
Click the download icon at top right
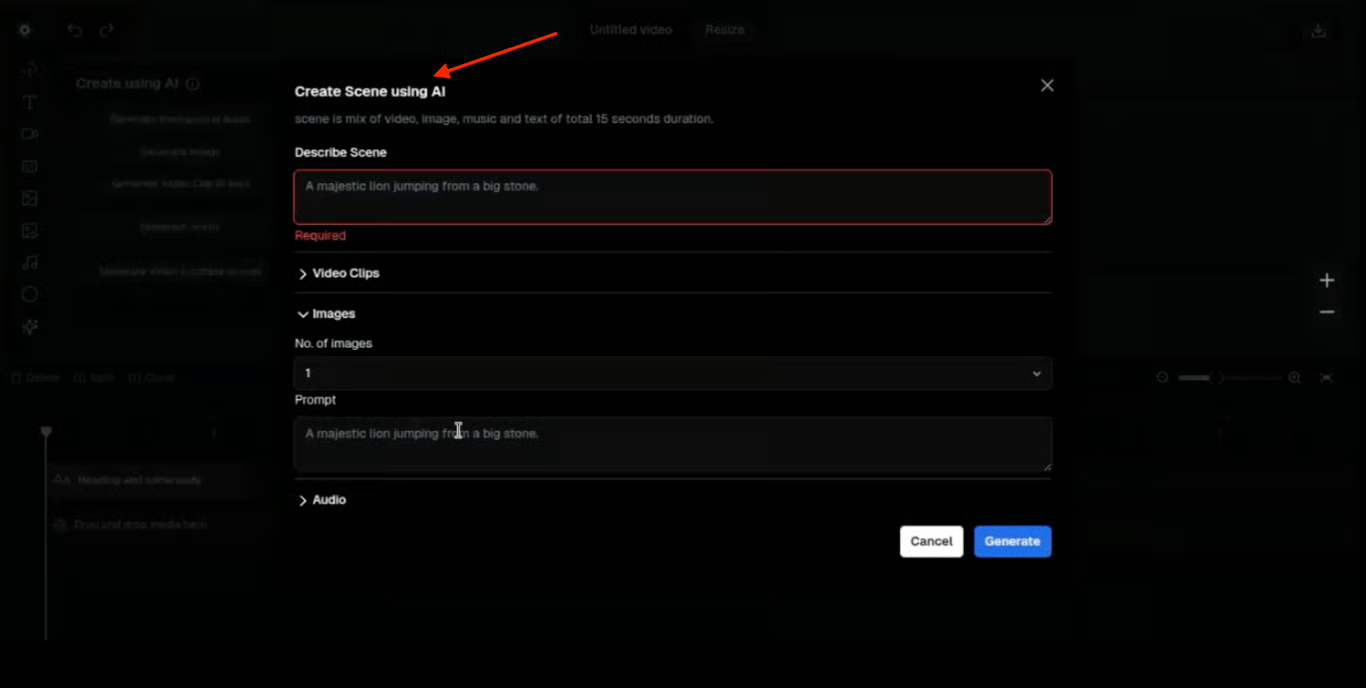pyautogui.click(x=1319, y=30)
